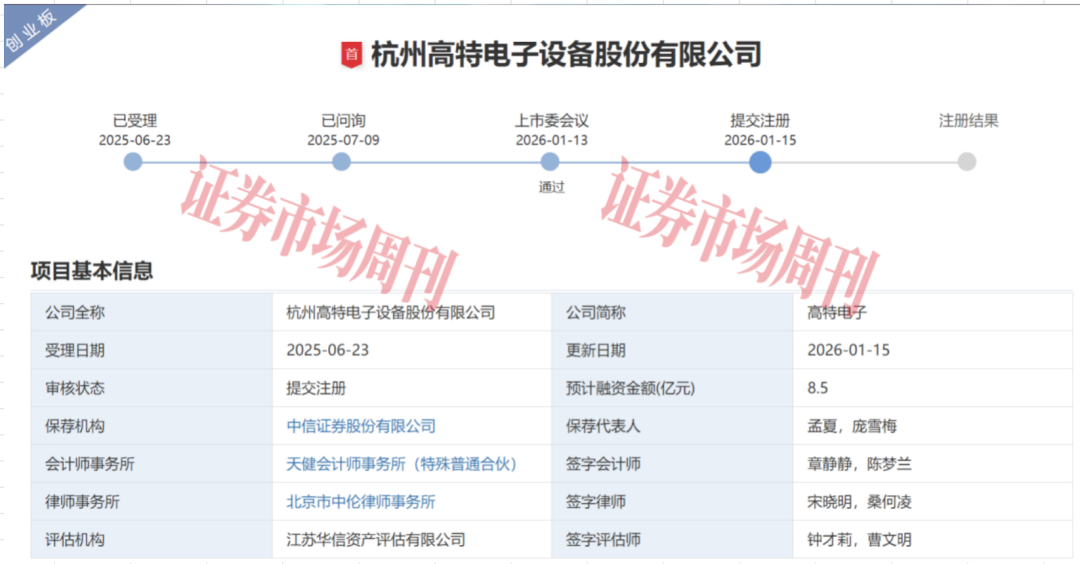Click the date 2025-07-09 under 已问询
This screenshot has height=564, width=1080.
343,140
